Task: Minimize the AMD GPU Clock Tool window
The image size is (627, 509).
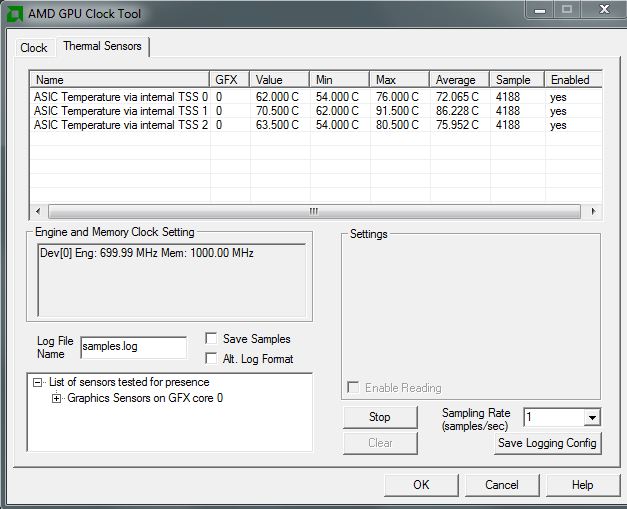Action: [x=539, y=10]
